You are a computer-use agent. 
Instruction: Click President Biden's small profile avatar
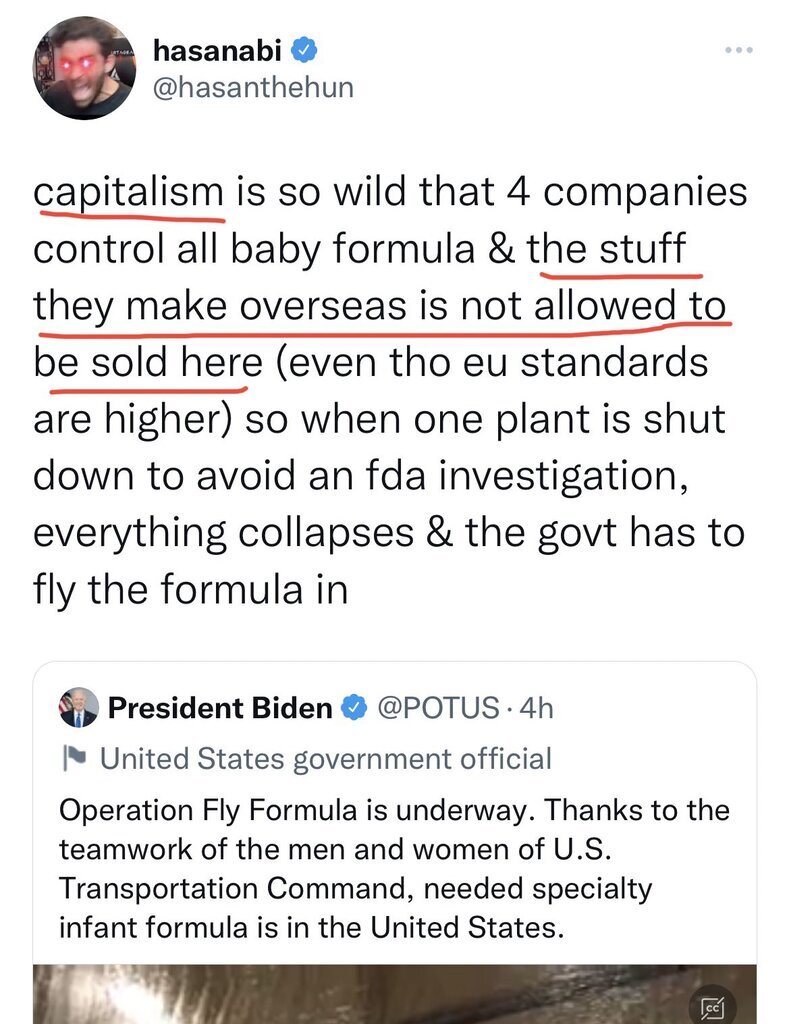click(79, 708)
